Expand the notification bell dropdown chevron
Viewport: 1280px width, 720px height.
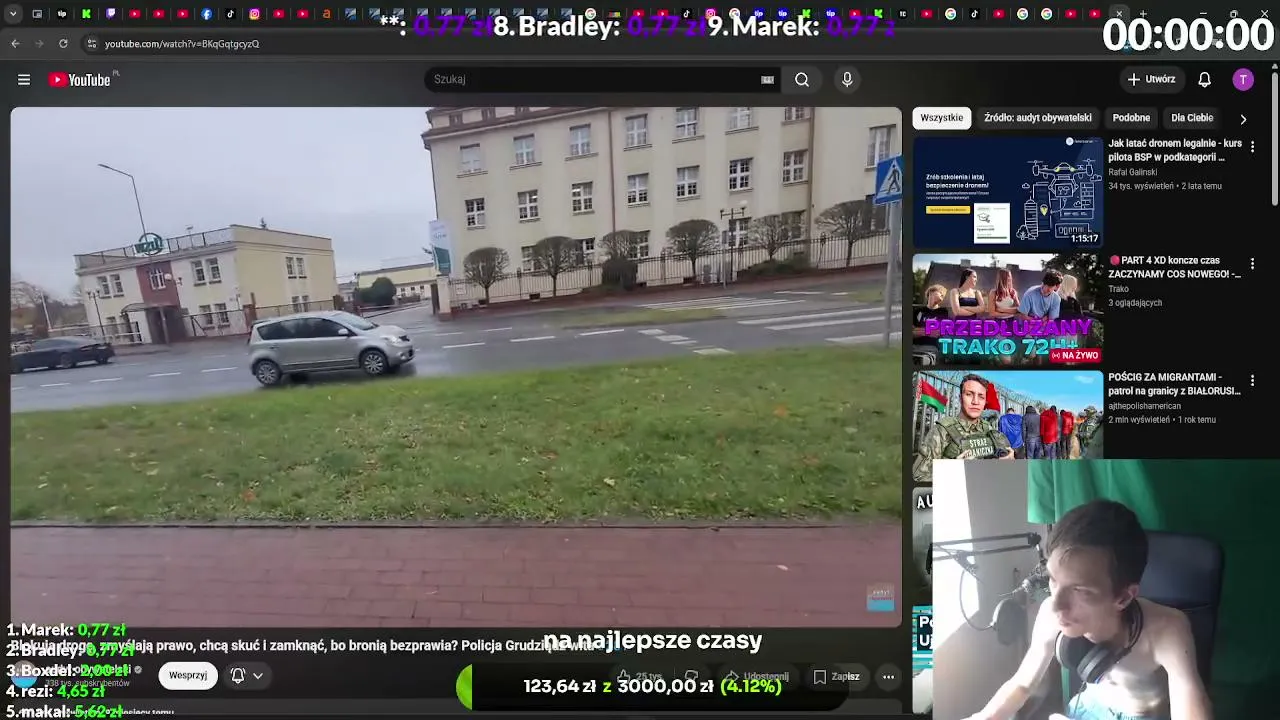point(258,676)
